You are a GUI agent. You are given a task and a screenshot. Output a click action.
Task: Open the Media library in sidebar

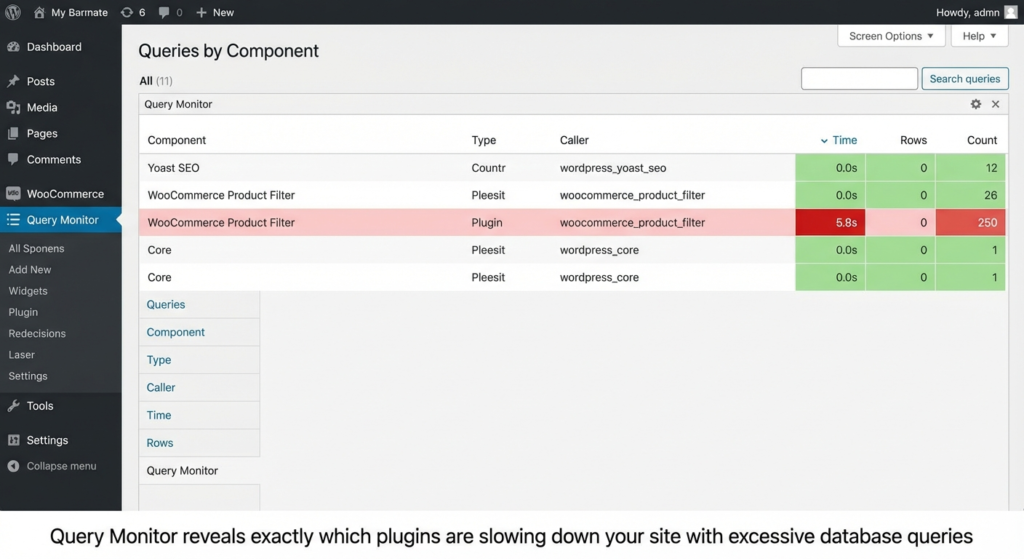pos(42,107)
